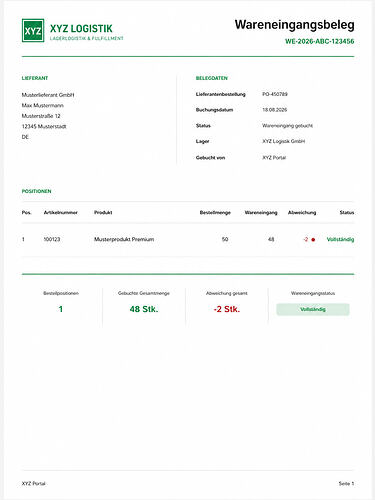375x500 pixels.
Task: Click contact name Max Mustermann
Action: click(43, 106)
